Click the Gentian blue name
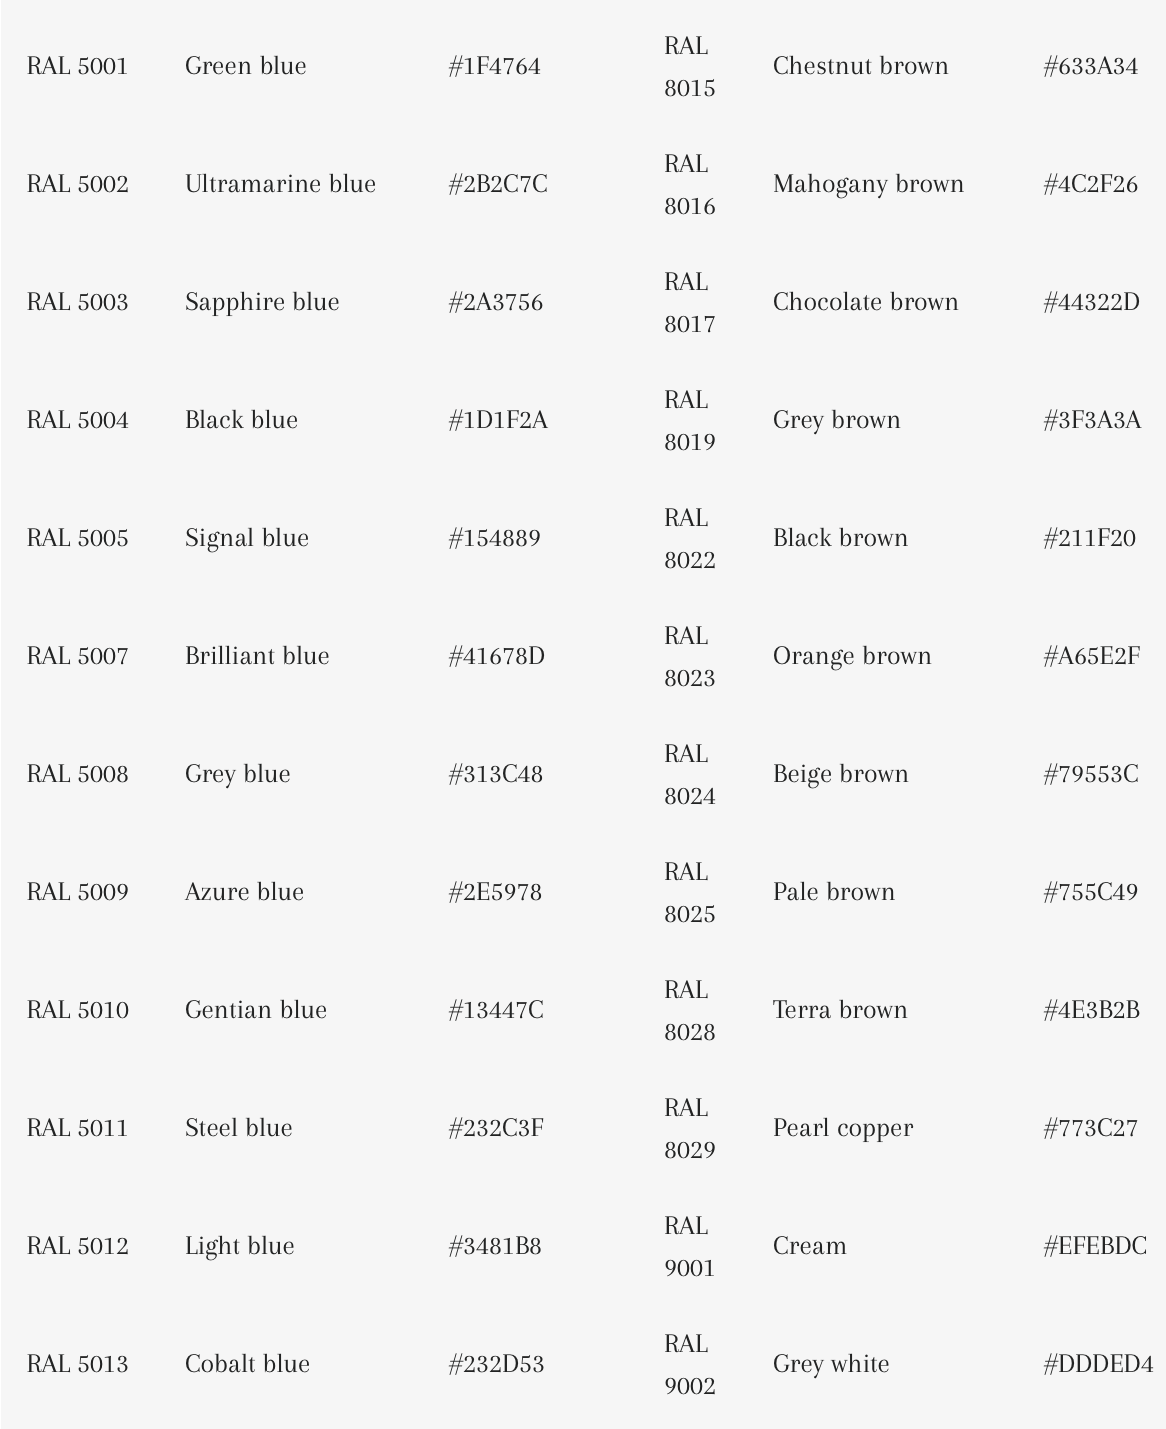 click(x=255, y=1010)
